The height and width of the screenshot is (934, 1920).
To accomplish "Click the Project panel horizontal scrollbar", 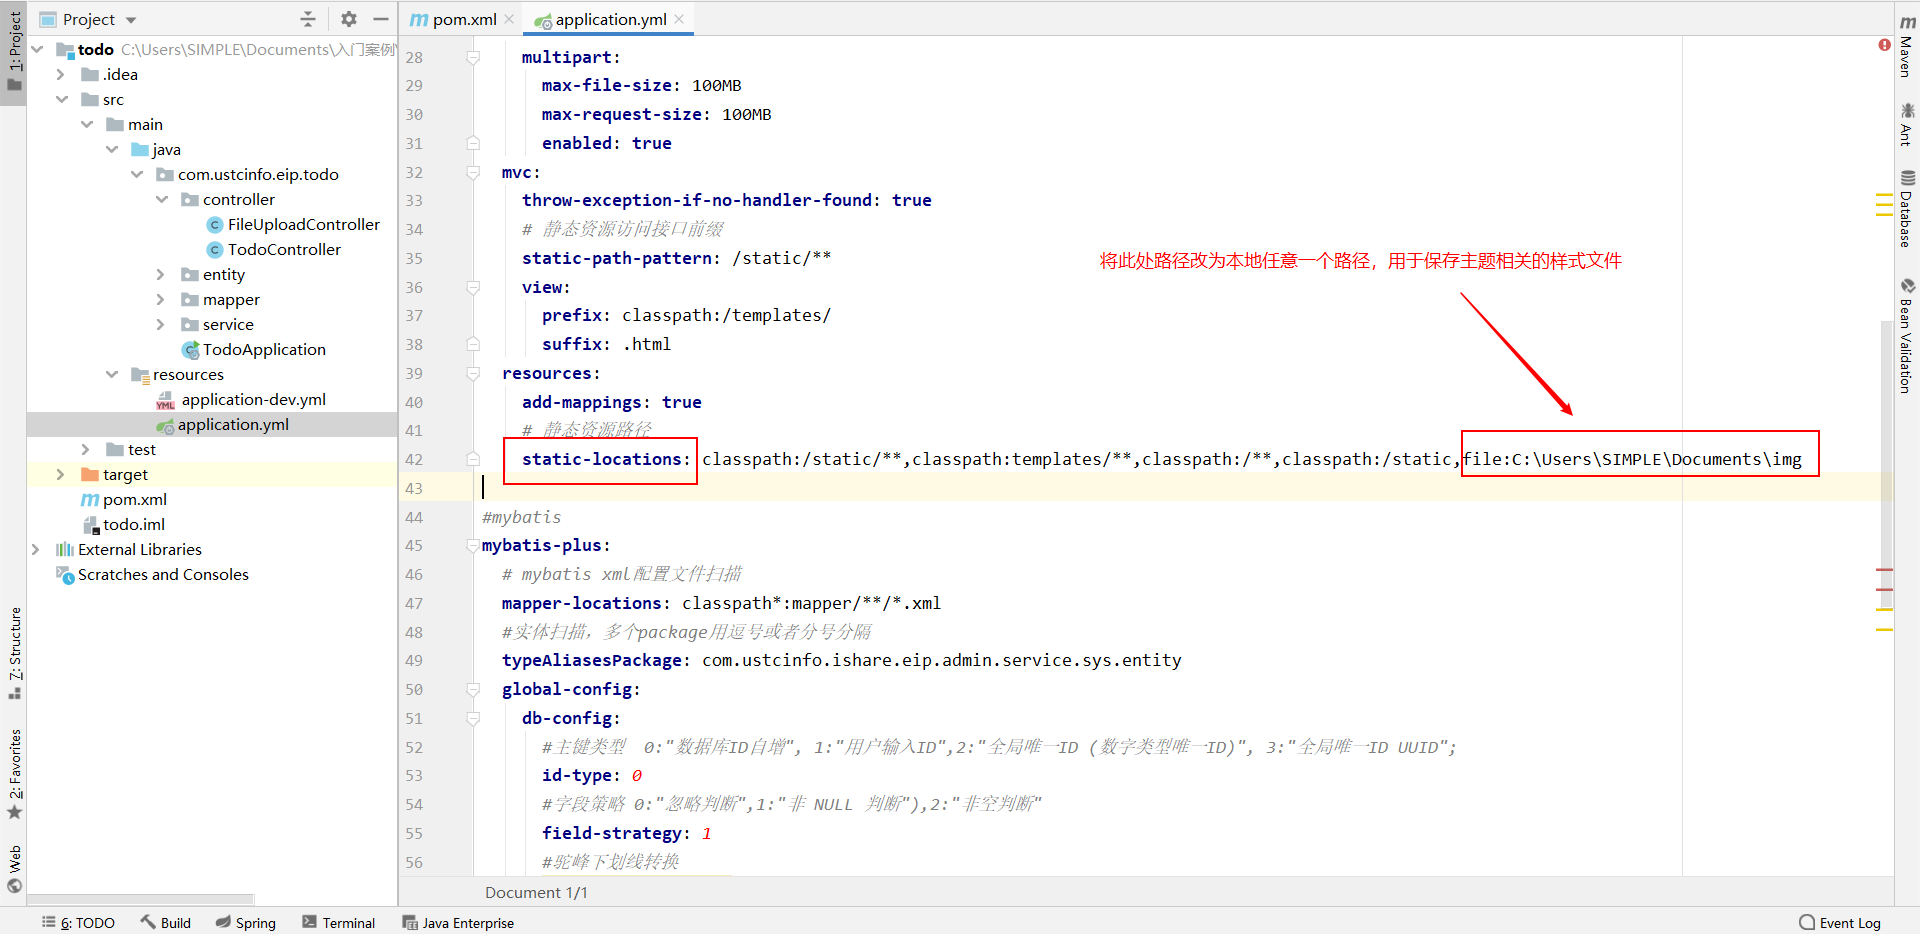I will 140,899.
